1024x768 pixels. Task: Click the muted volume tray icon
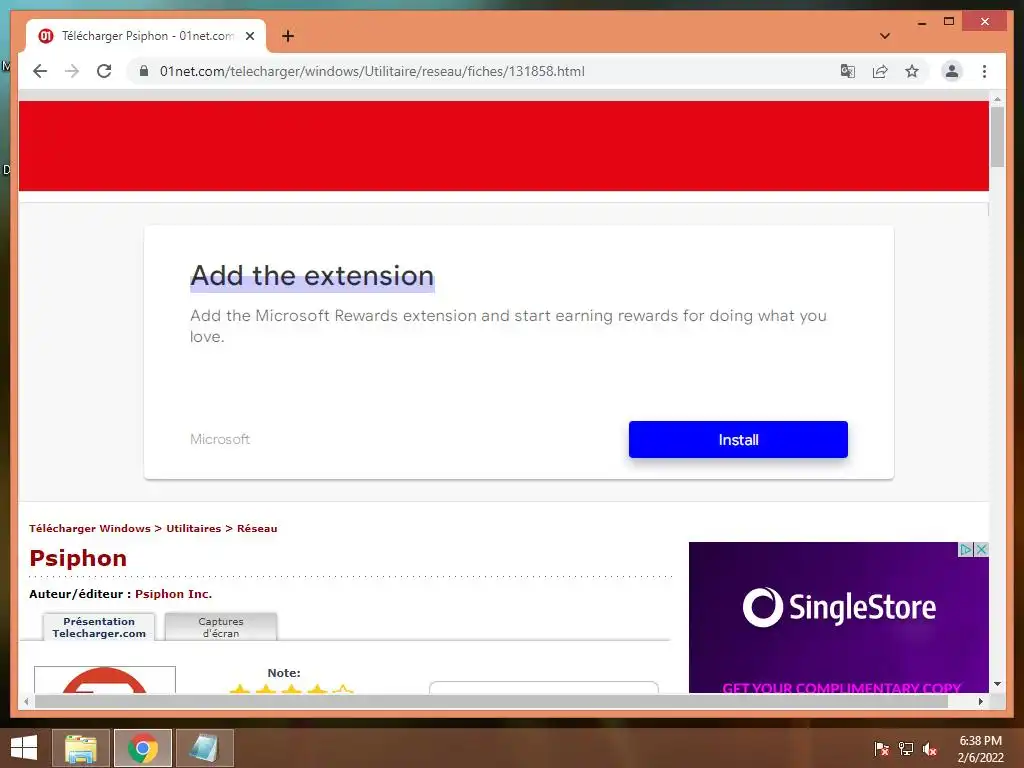click(x=930, y=749)
